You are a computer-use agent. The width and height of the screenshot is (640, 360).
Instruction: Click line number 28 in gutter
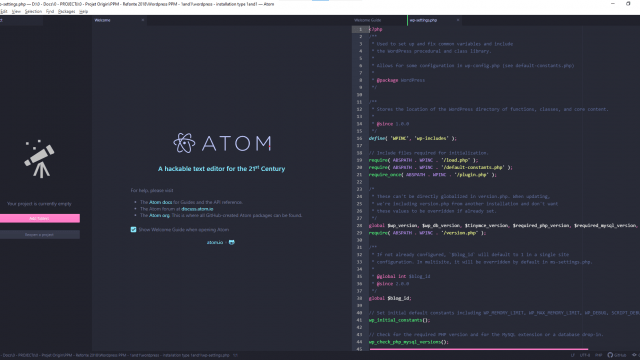pyautogui.click(x=360, y=225)
